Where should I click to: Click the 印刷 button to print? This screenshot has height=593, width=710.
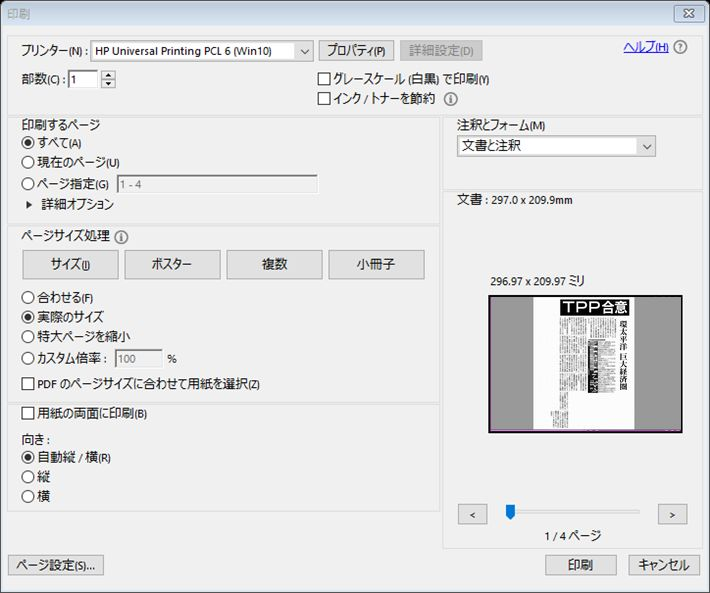coord(580,565)
